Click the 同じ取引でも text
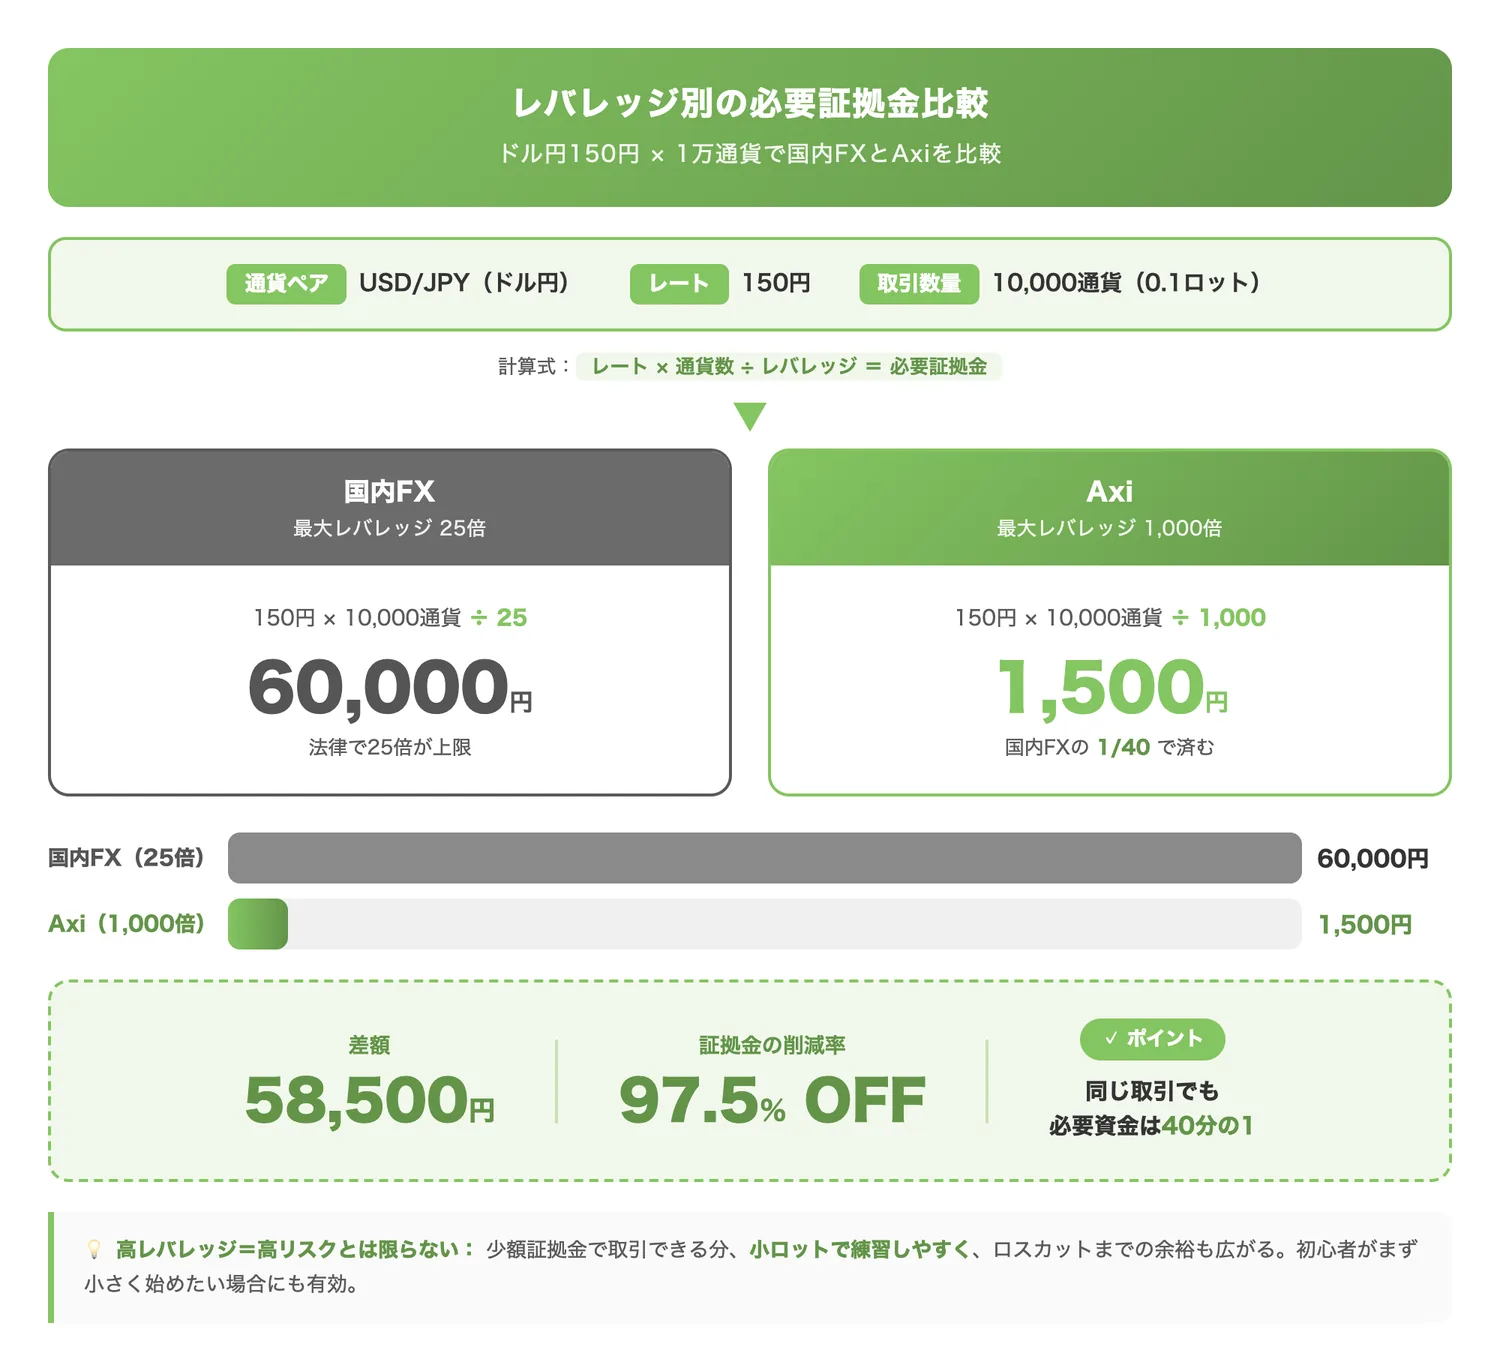Screen dimensions: 1500x1371 pos(1152,1091)
